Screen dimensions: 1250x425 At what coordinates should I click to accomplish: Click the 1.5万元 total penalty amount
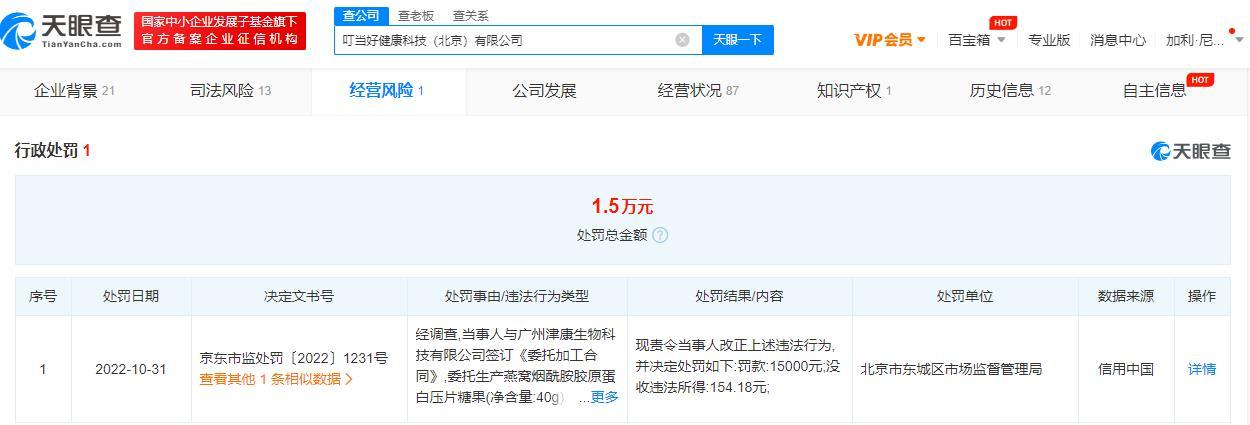click(622, 206)
